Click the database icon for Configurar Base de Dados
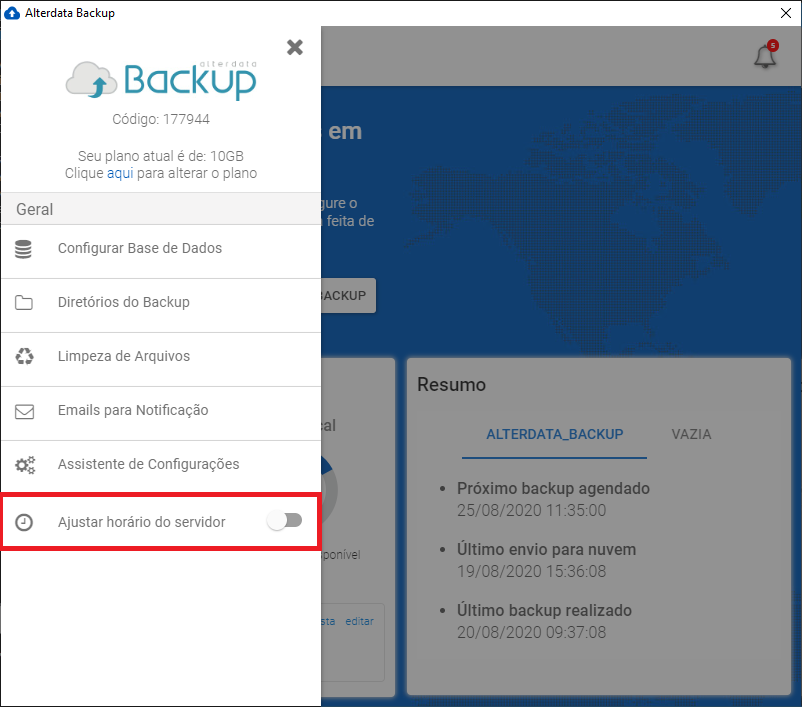Screen dimensions: 802x707 click(x=23, y=249)
